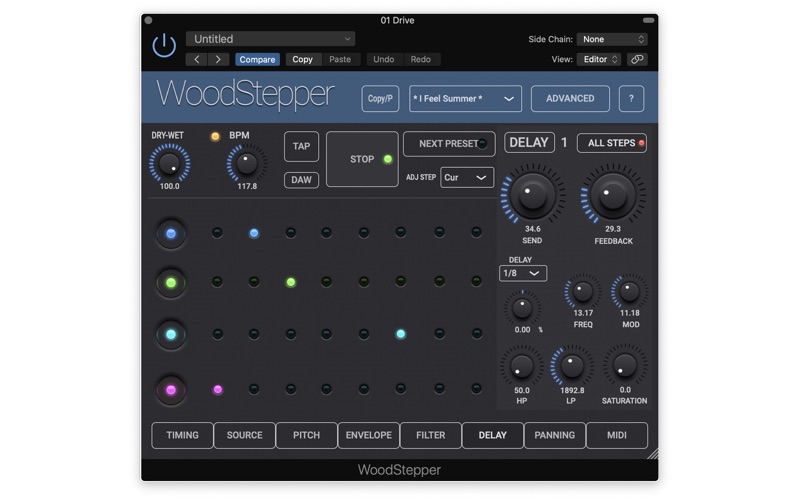Toggle the plugin power bypass icon
Image resolution: width=800 pixels, height=500 pixels.
click(x=164, y=46)
